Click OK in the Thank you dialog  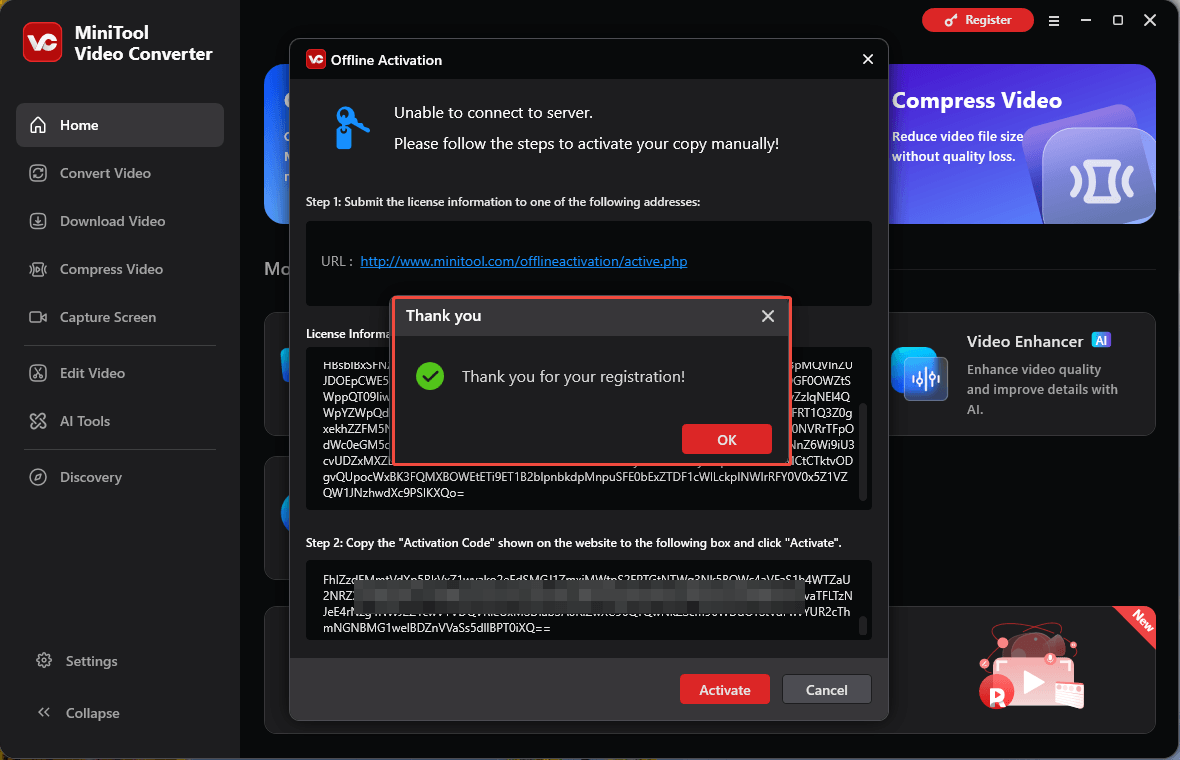pos(726,439)
